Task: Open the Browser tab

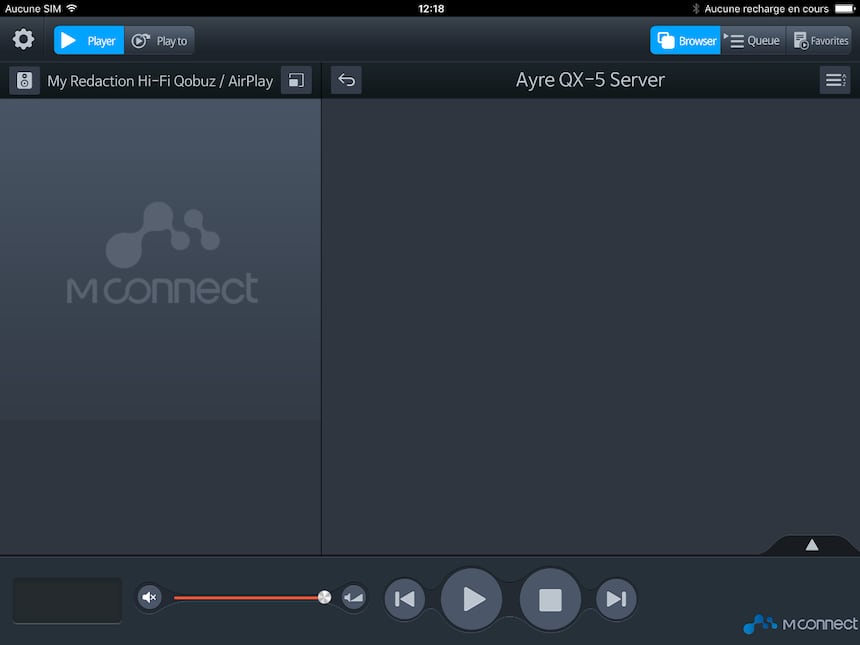Action: click(x=685, y=41)
